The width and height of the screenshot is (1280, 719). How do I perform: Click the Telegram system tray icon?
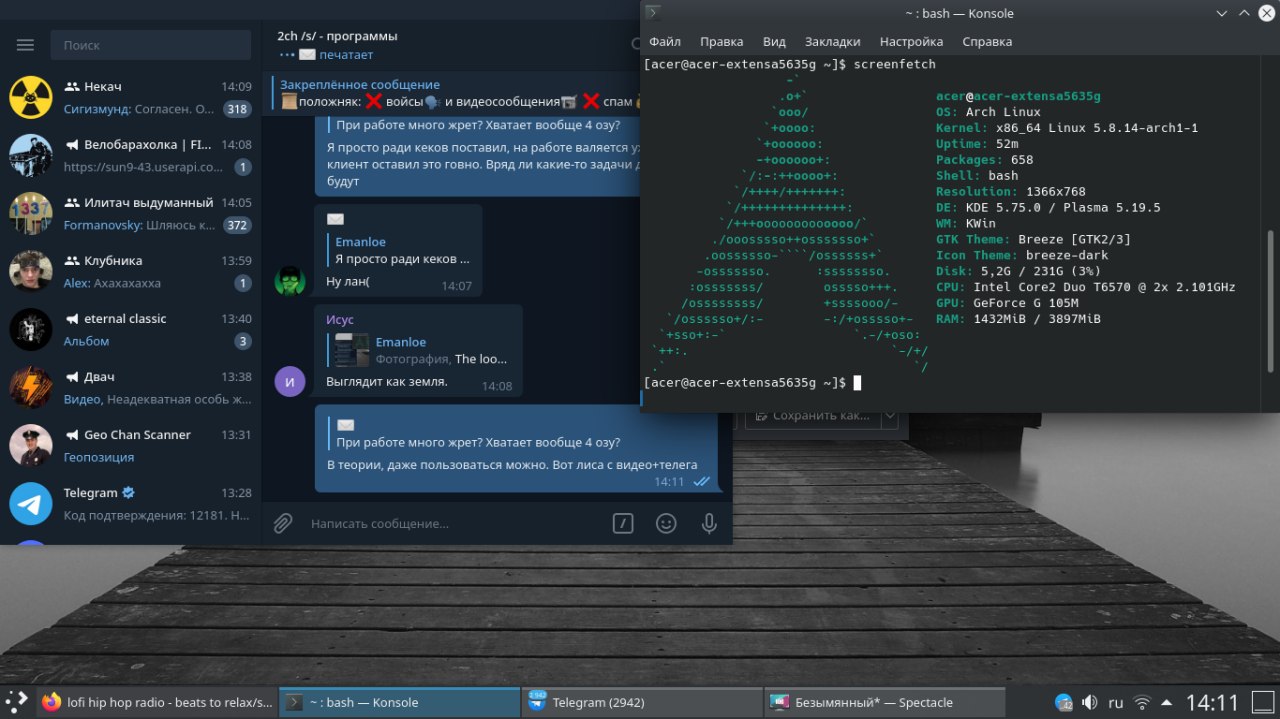pos(1064,702)
